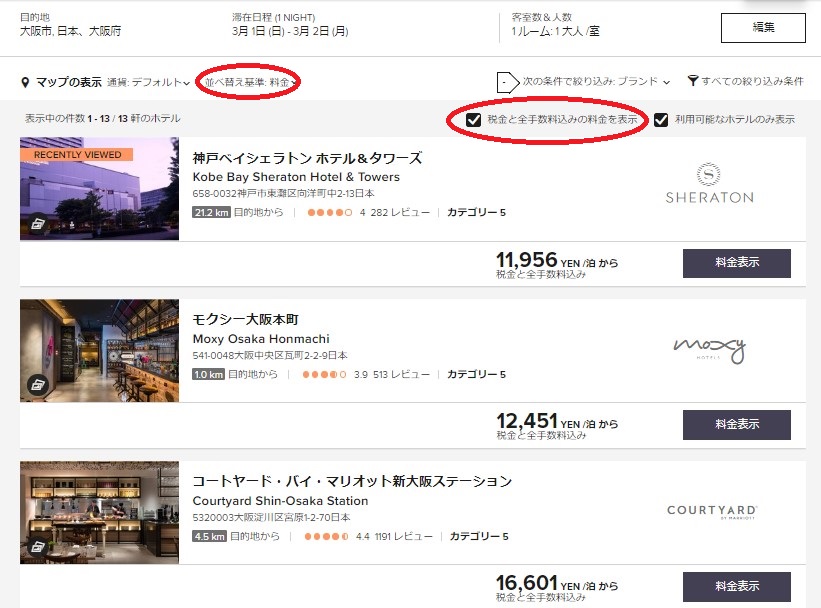Click カテゴリー5 label for Kobe Bay Sheraton
Screen dimensions: 821x608
point(476,212)
